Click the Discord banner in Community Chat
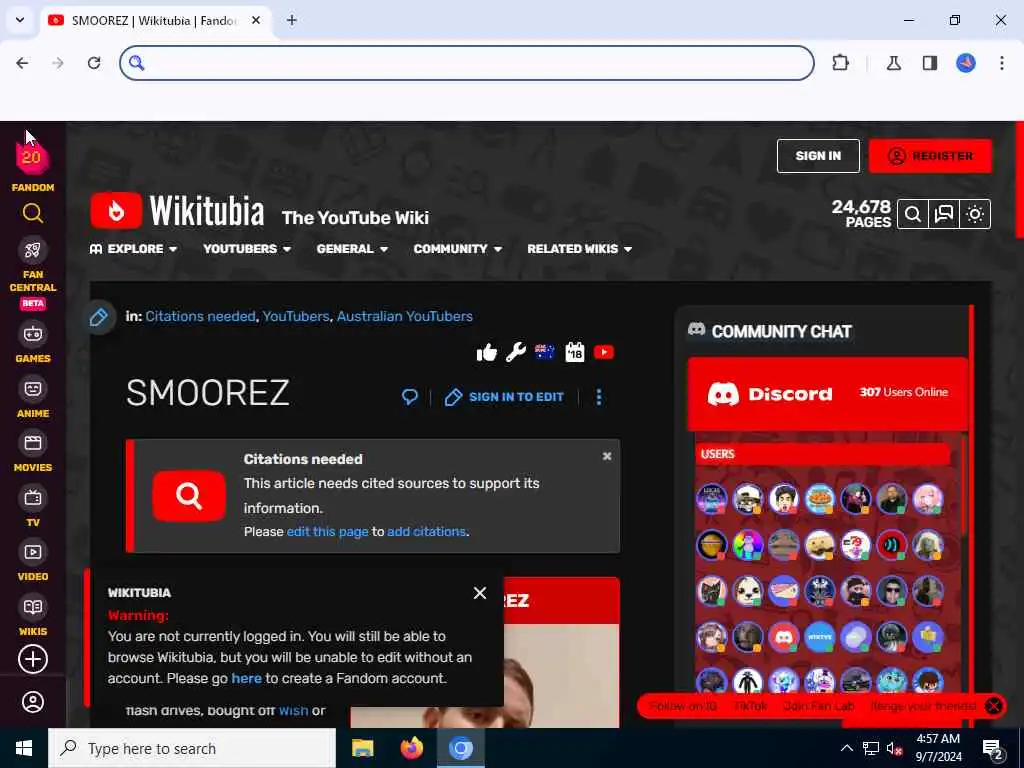Image resolution: width=1024 pixels, height=768 pixels. tap(827, 394)
